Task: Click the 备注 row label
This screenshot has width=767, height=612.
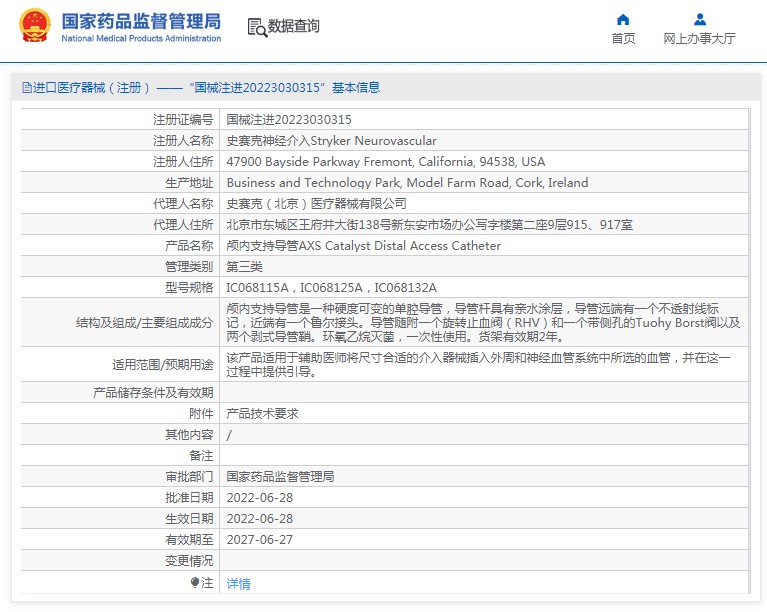Action: [x=201, y=456]
